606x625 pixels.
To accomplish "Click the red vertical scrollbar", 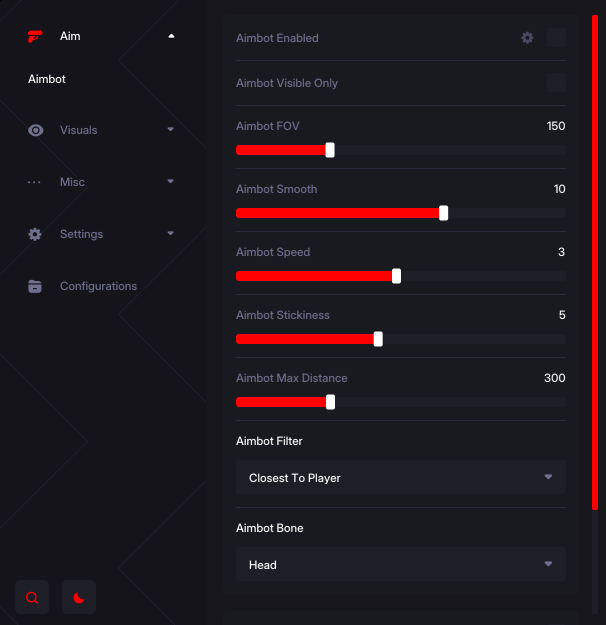I will click(x=595, y=262).
